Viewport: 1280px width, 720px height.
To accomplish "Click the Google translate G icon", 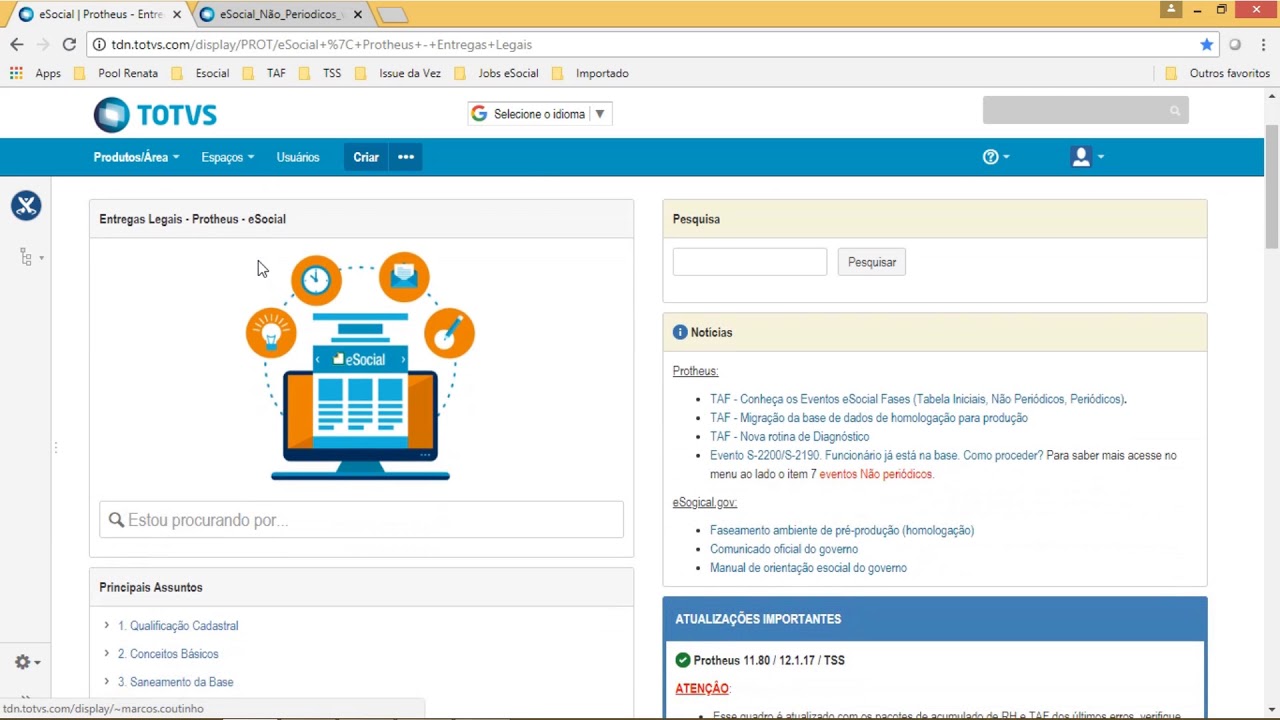I will coord(479,114).
